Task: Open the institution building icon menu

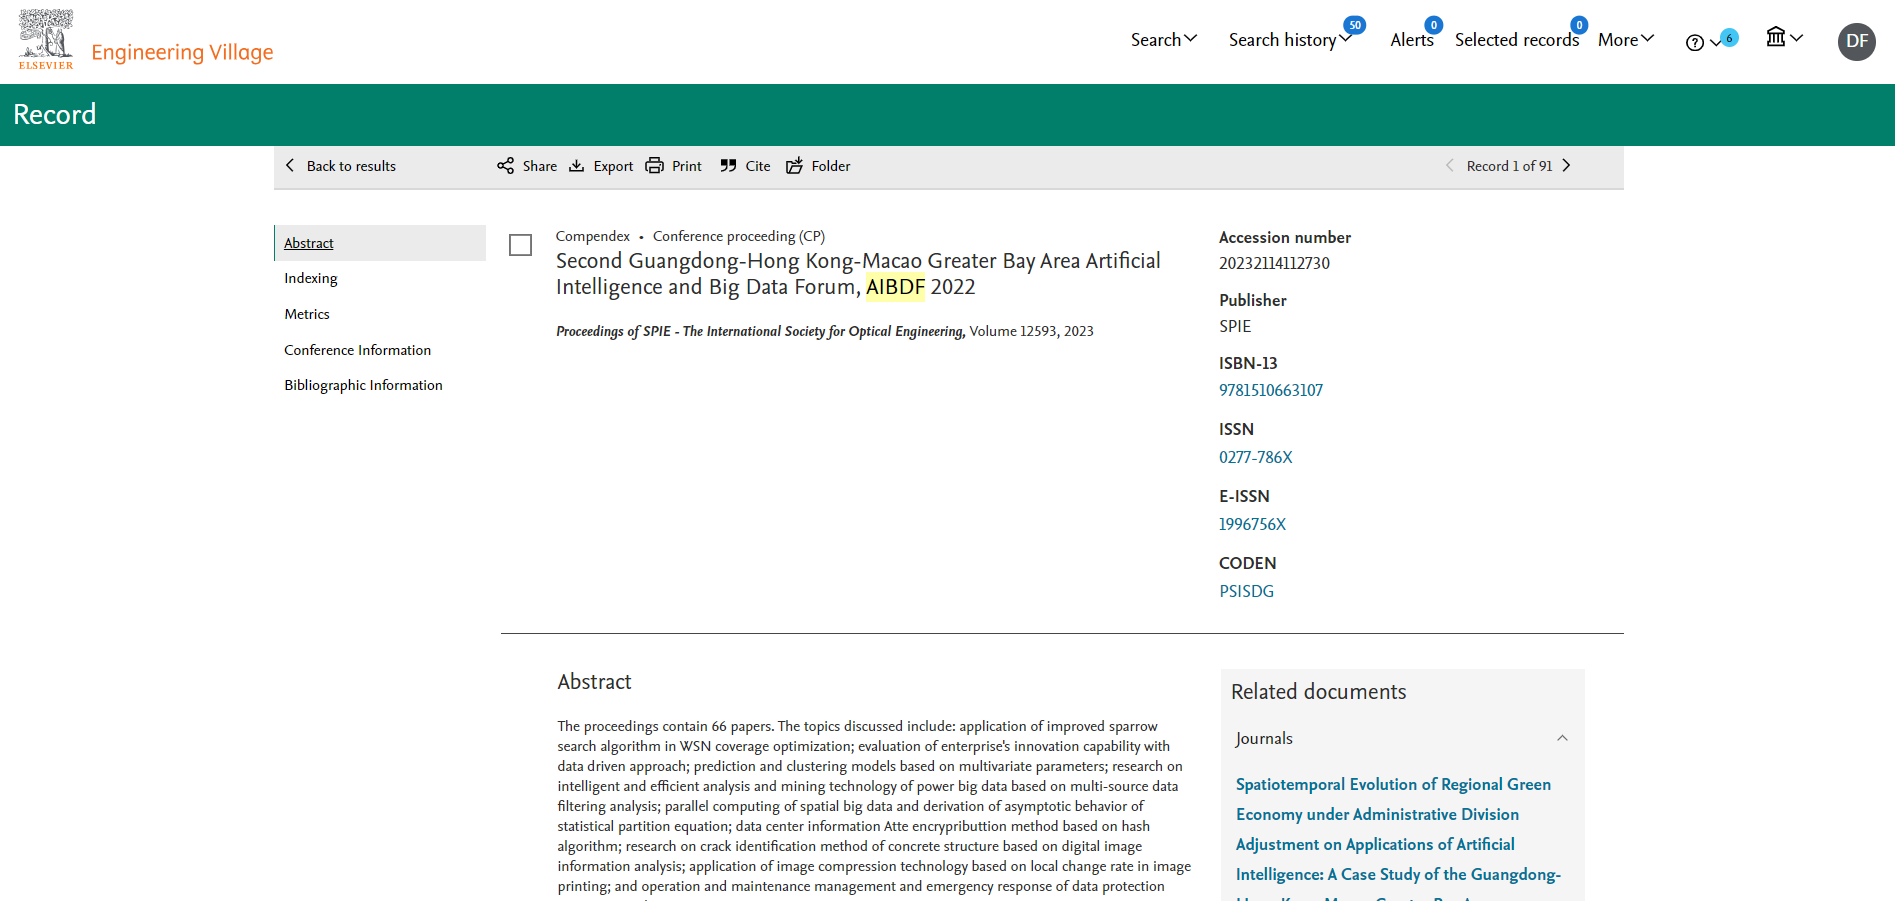Action: coord(1784,38)
